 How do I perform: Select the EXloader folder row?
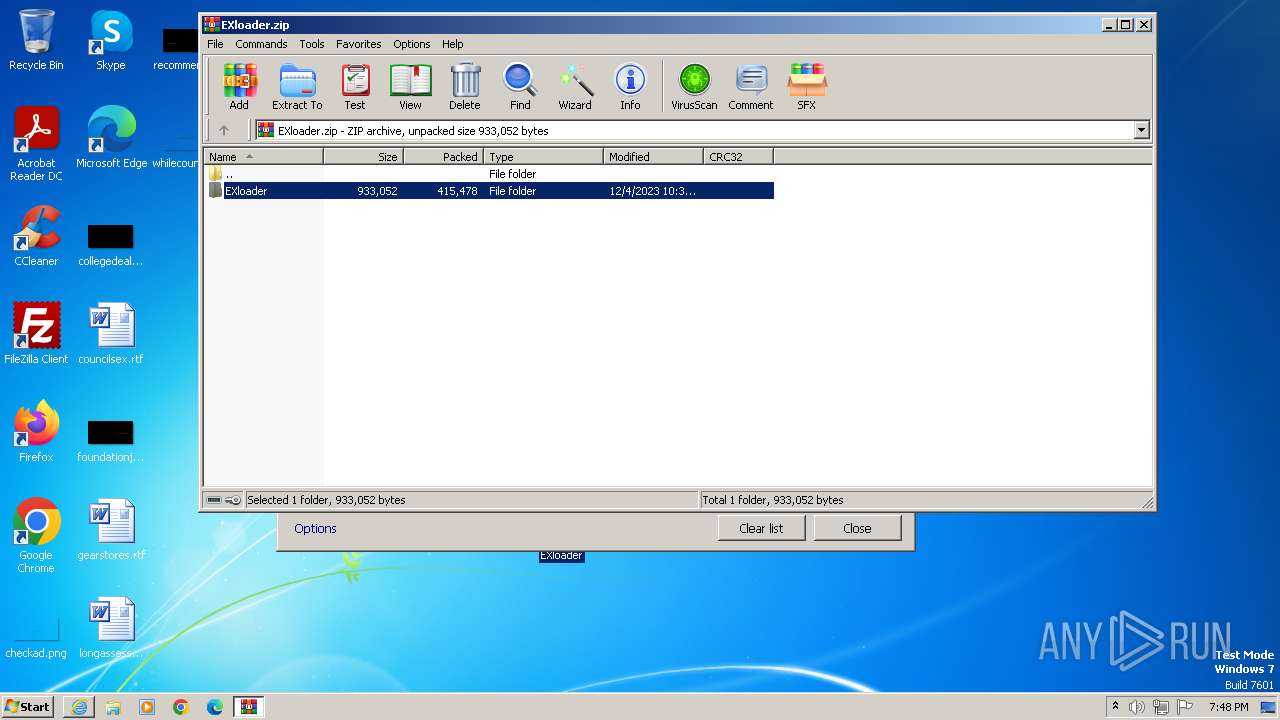click(489, 191)
